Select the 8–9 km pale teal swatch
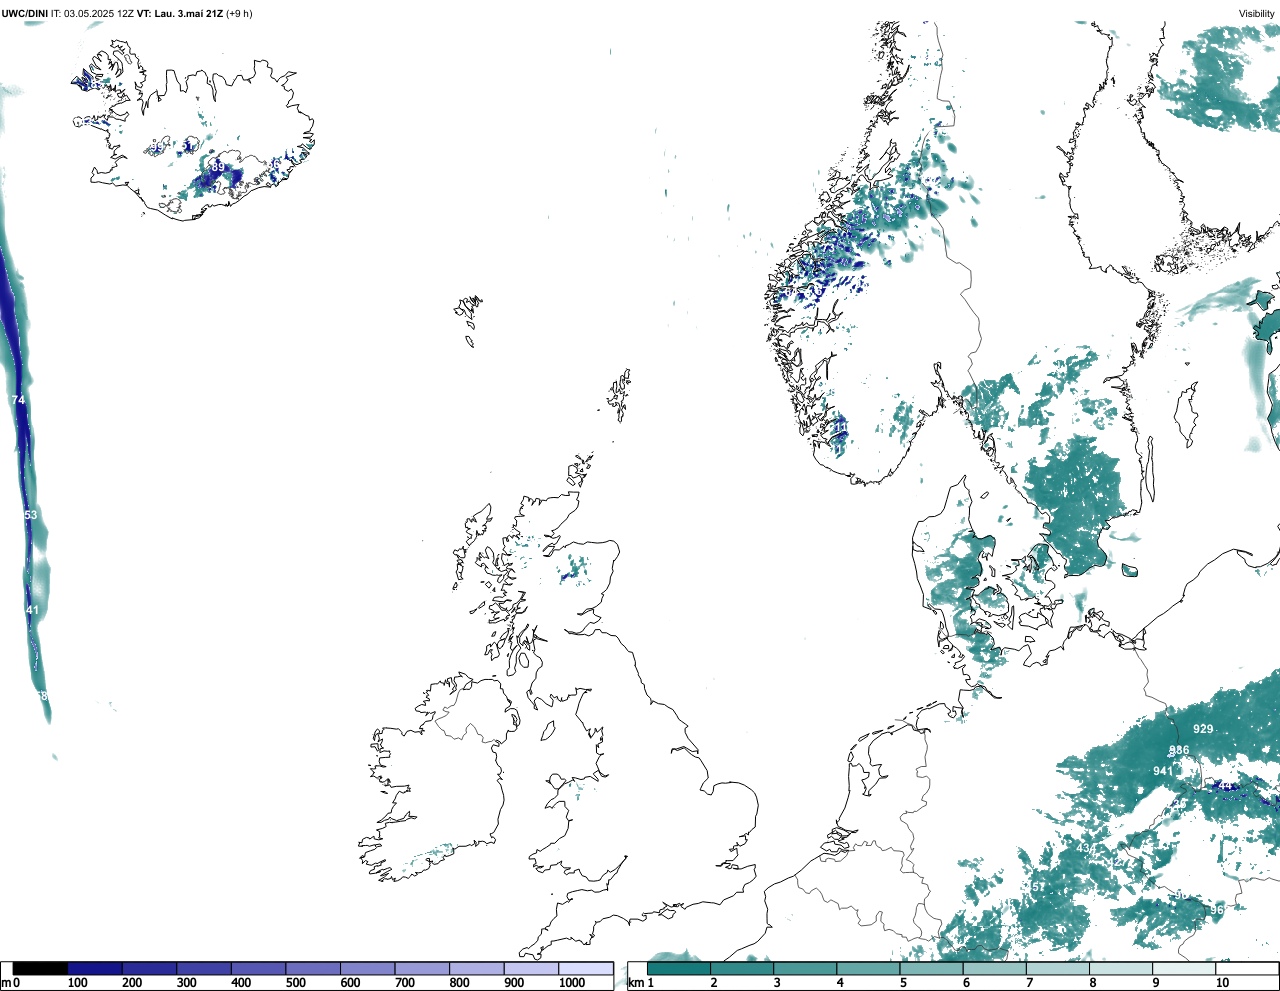The height and width of the screenshot is (991, 1280). (1120, 968)
